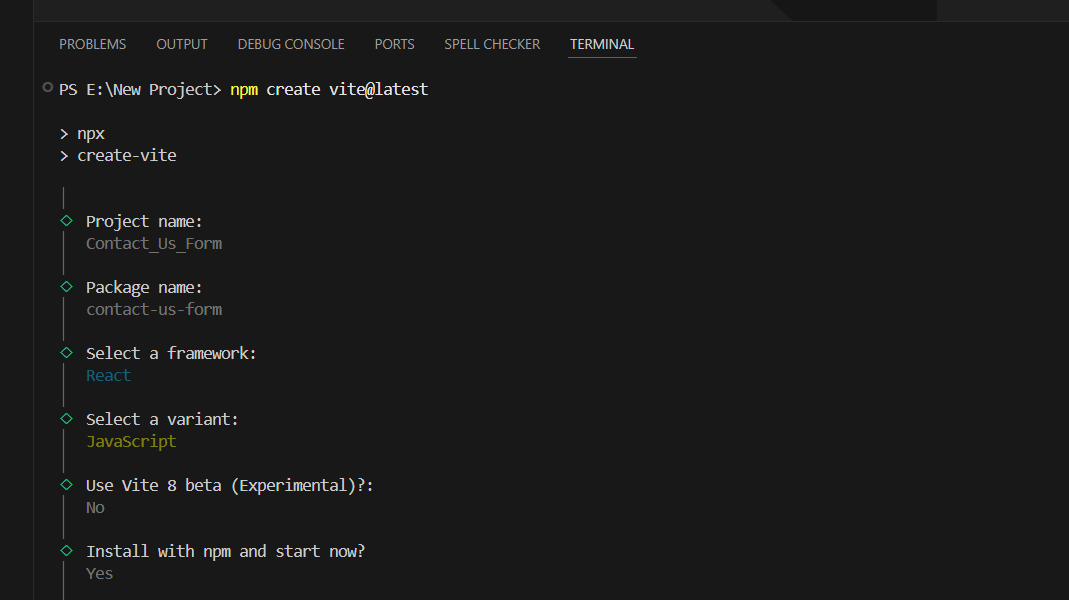Click the diamond beside Install with npm prompt
Viewport: 1069px width, 600px height.
point(67,550)
